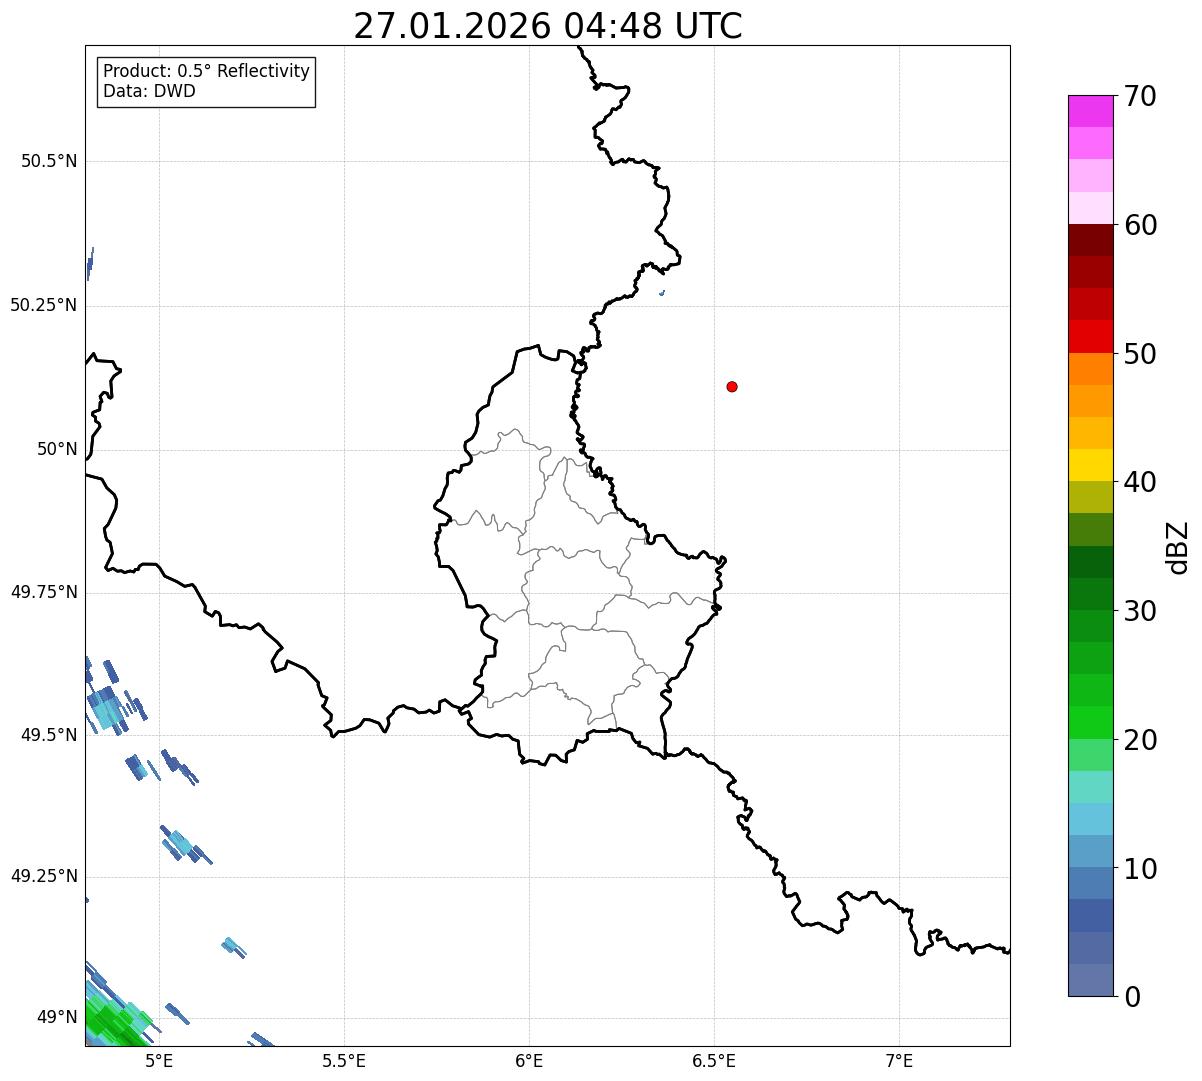
Task: Click the 49°N latitude label
Action: coord(57,1018)
